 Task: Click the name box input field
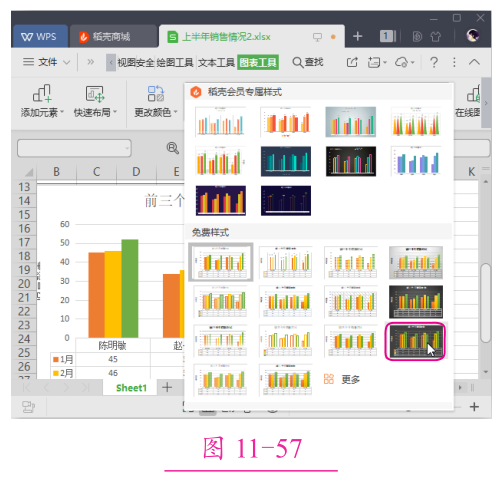(74, 148)
